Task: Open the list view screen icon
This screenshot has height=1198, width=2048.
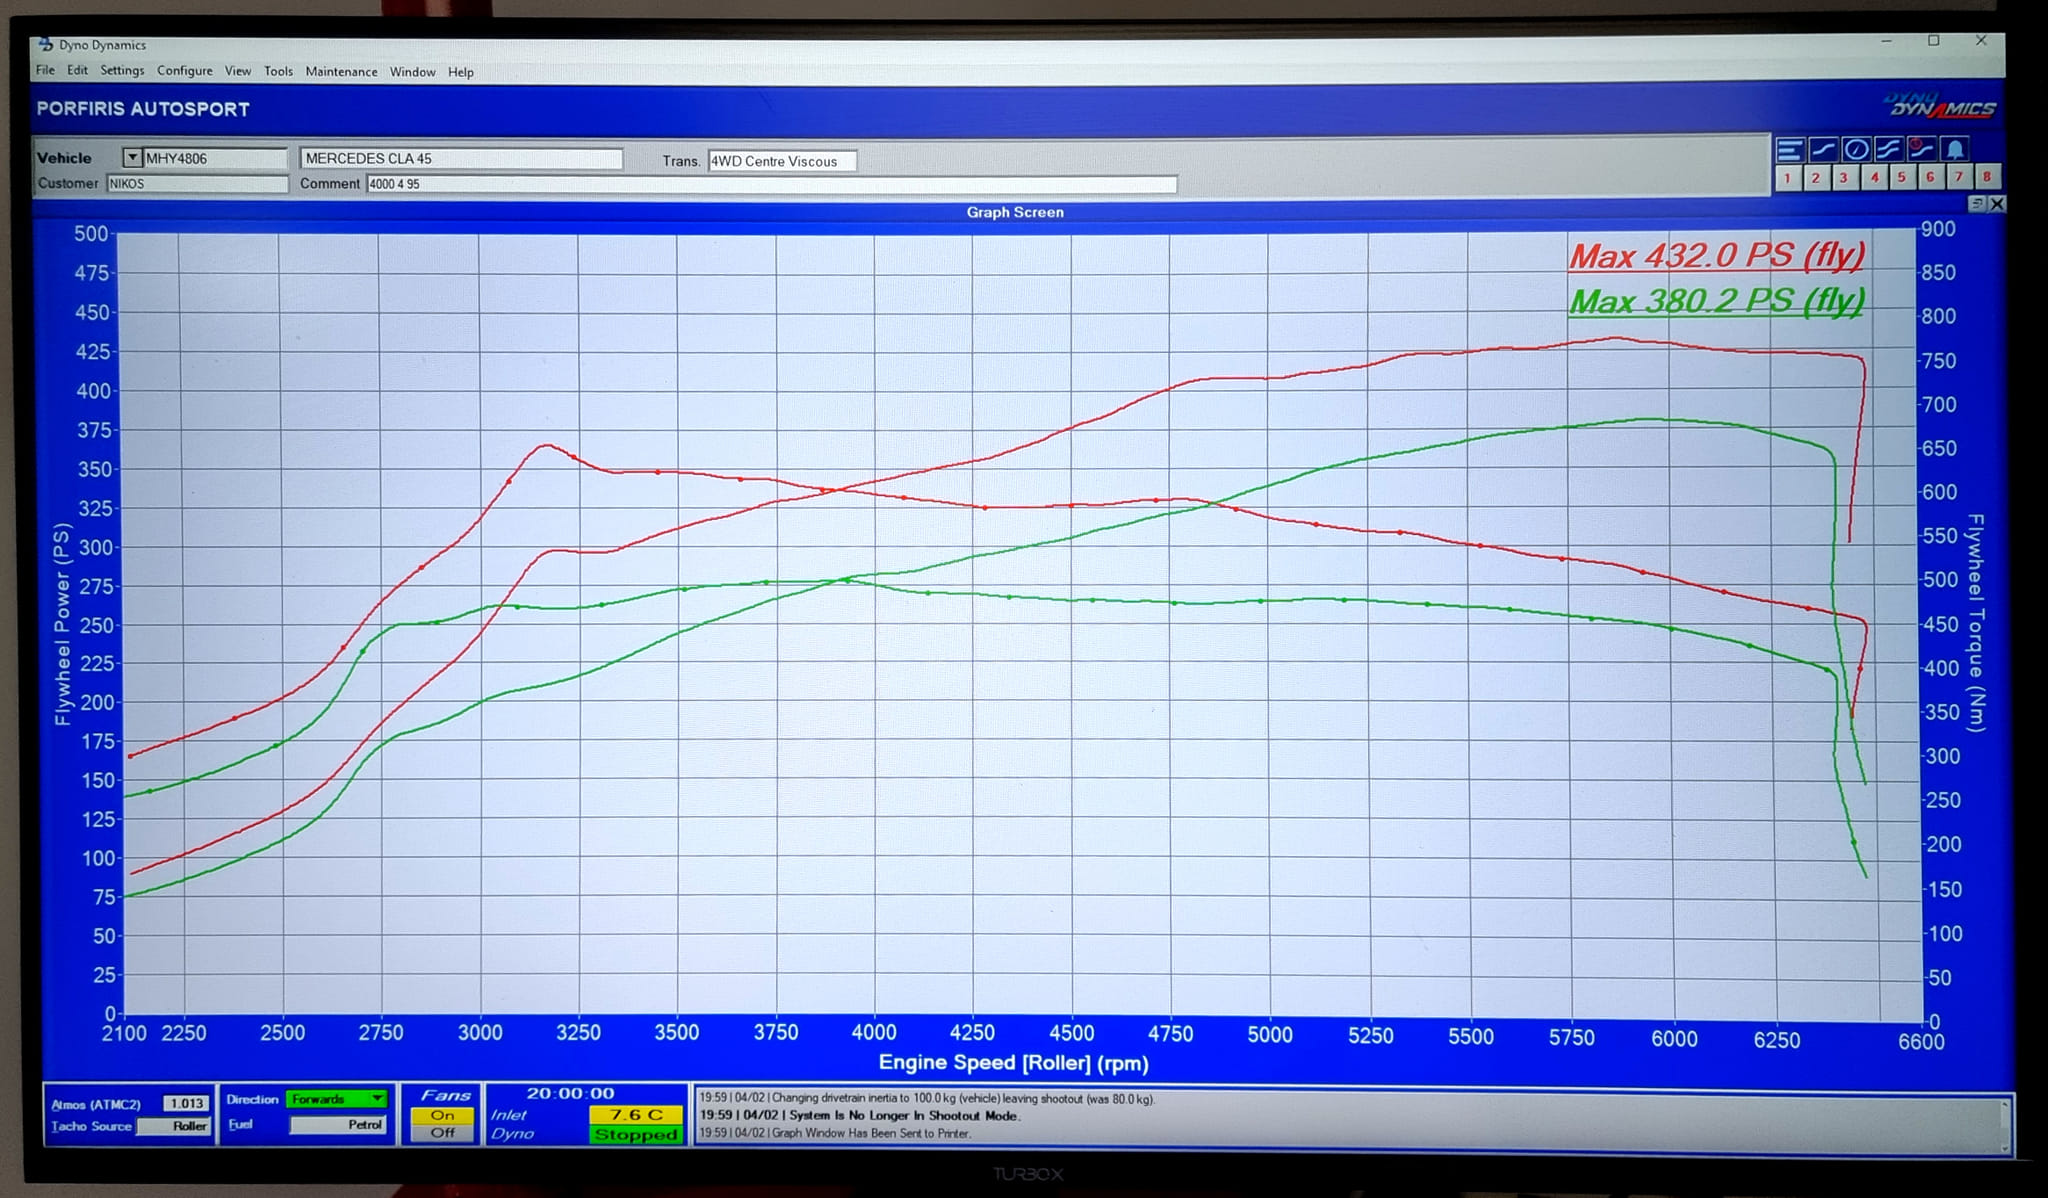Action: point(1789,150)
